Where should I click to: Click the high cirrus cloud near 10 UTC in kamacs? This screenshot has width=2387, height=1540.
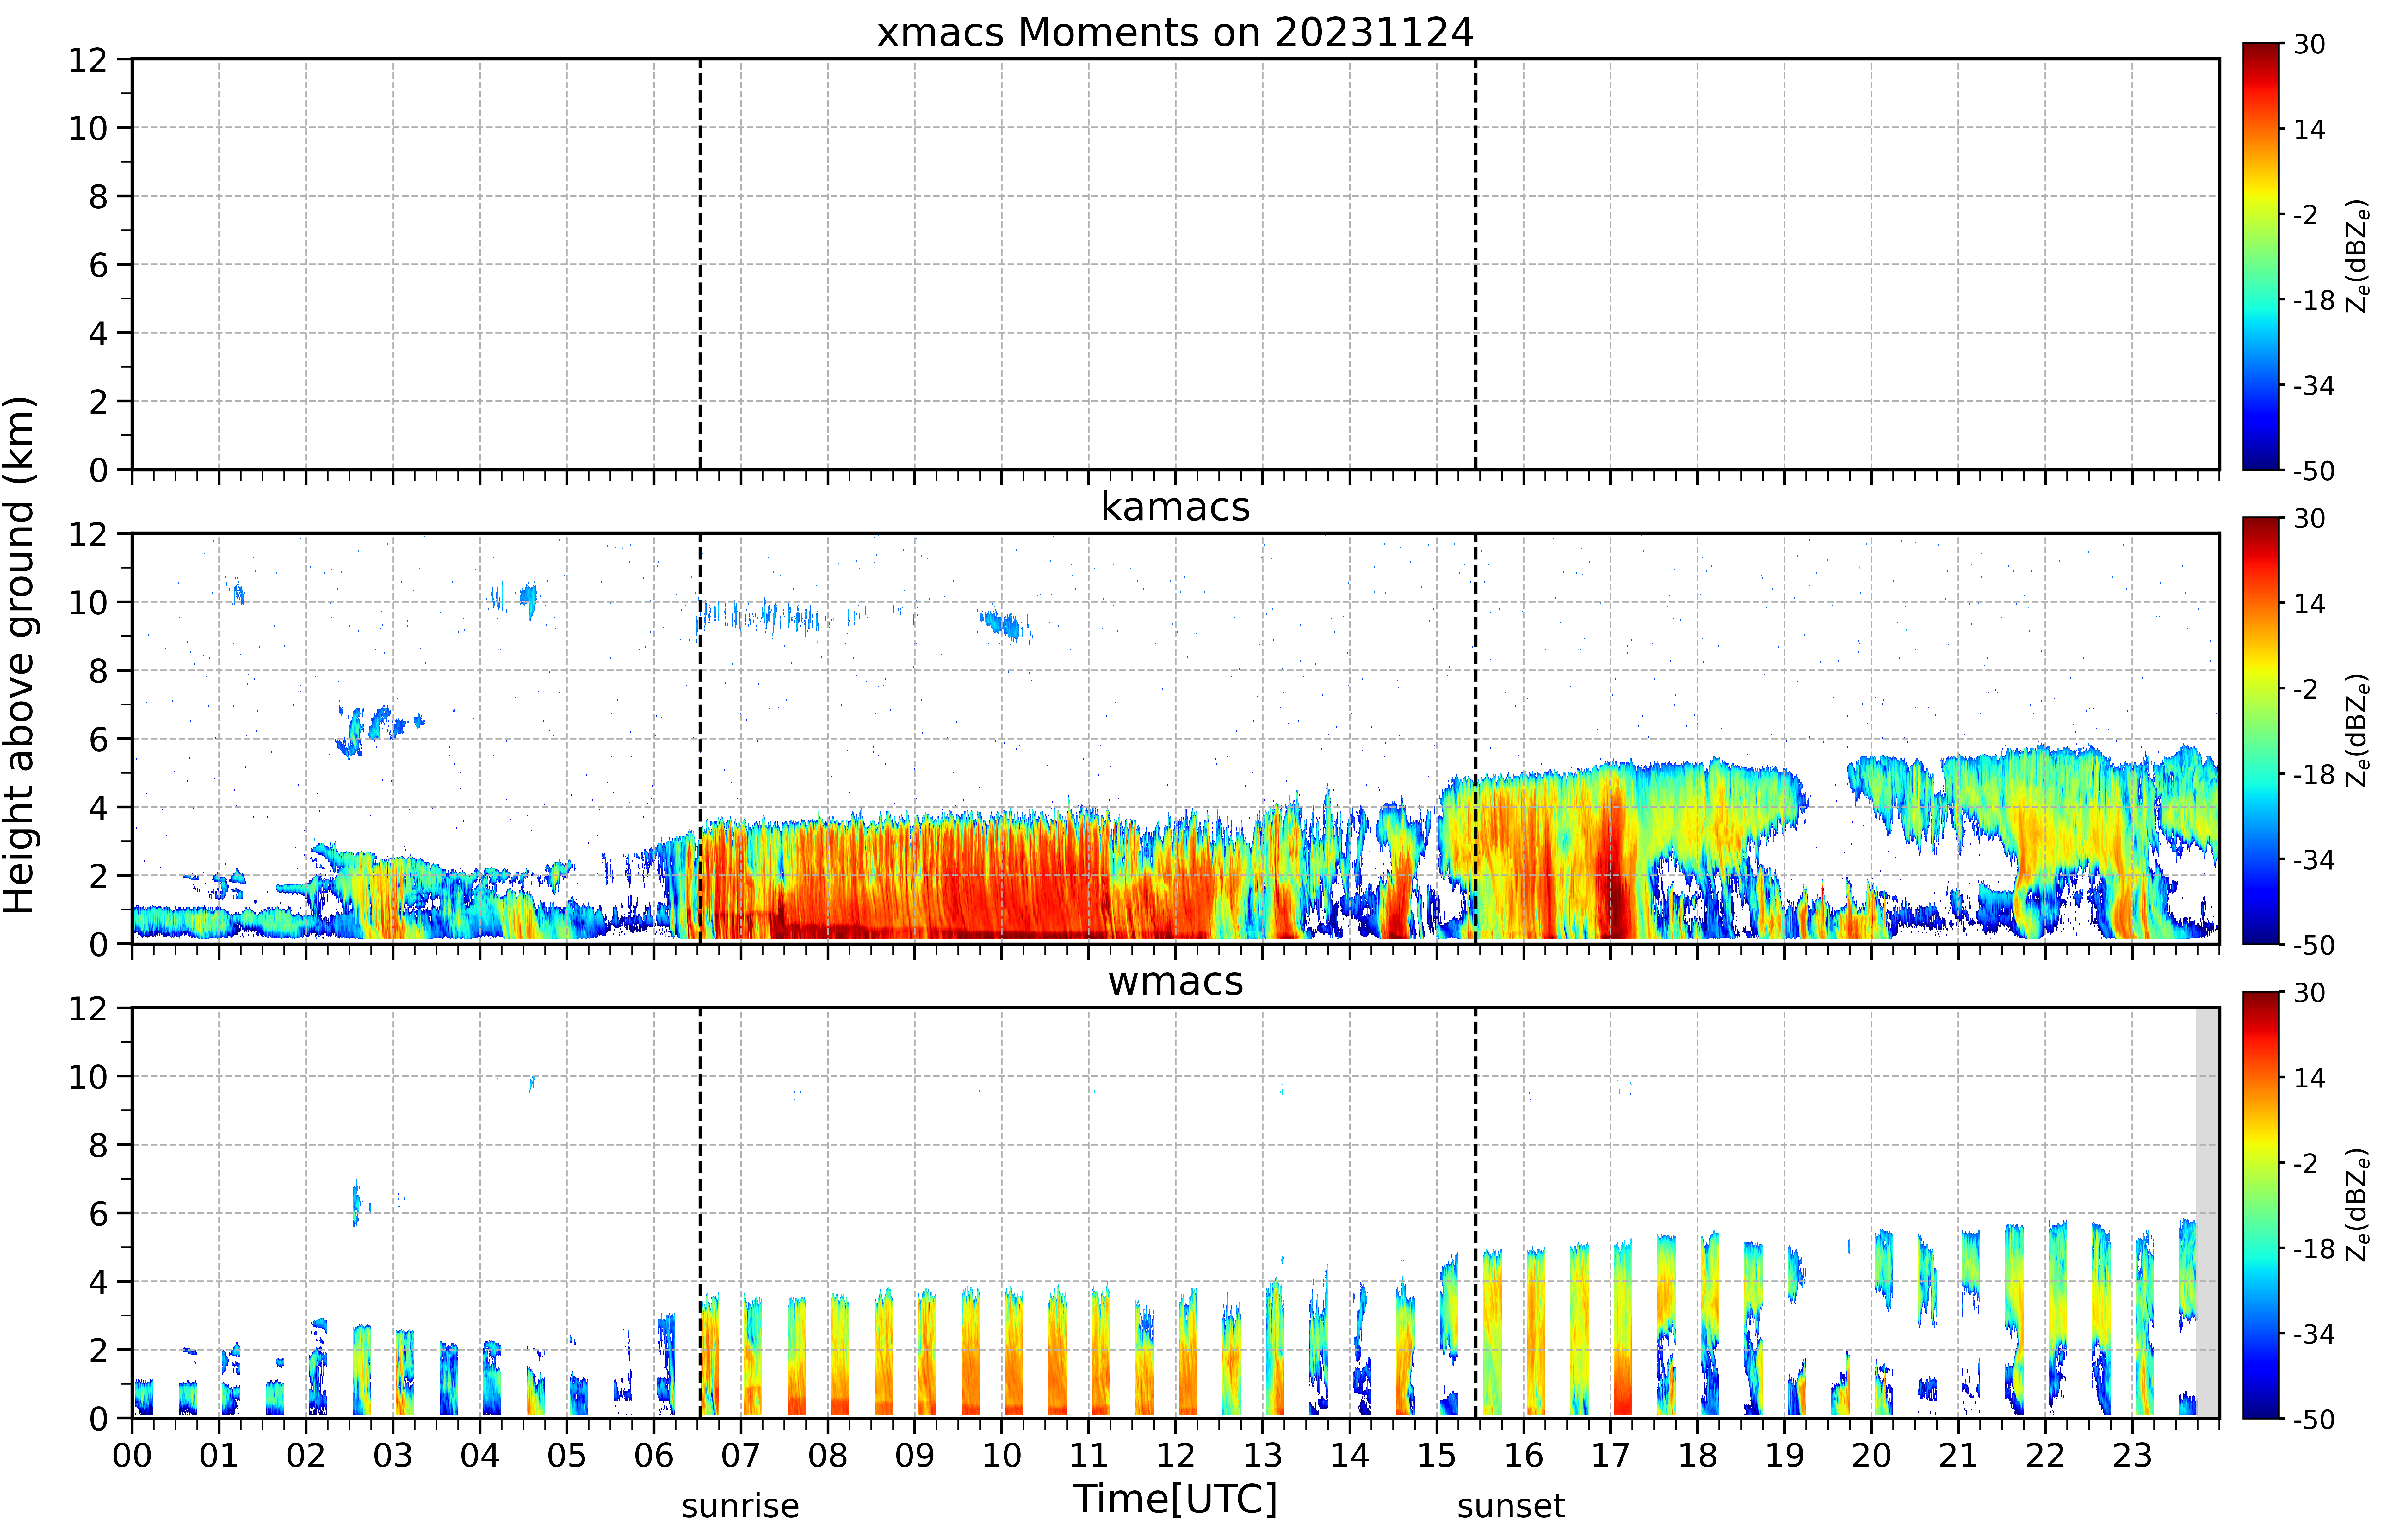tap(1005, 625)
